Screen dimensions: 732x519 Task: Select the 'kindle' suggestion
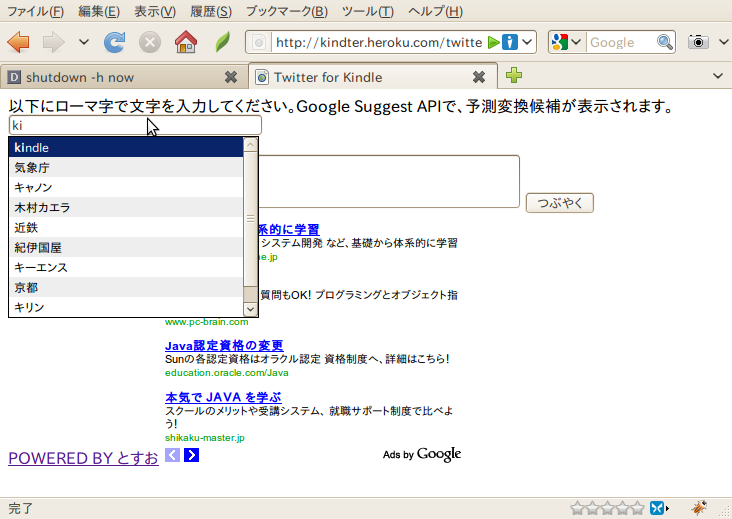pyautogui.click(x=126, y=147)
